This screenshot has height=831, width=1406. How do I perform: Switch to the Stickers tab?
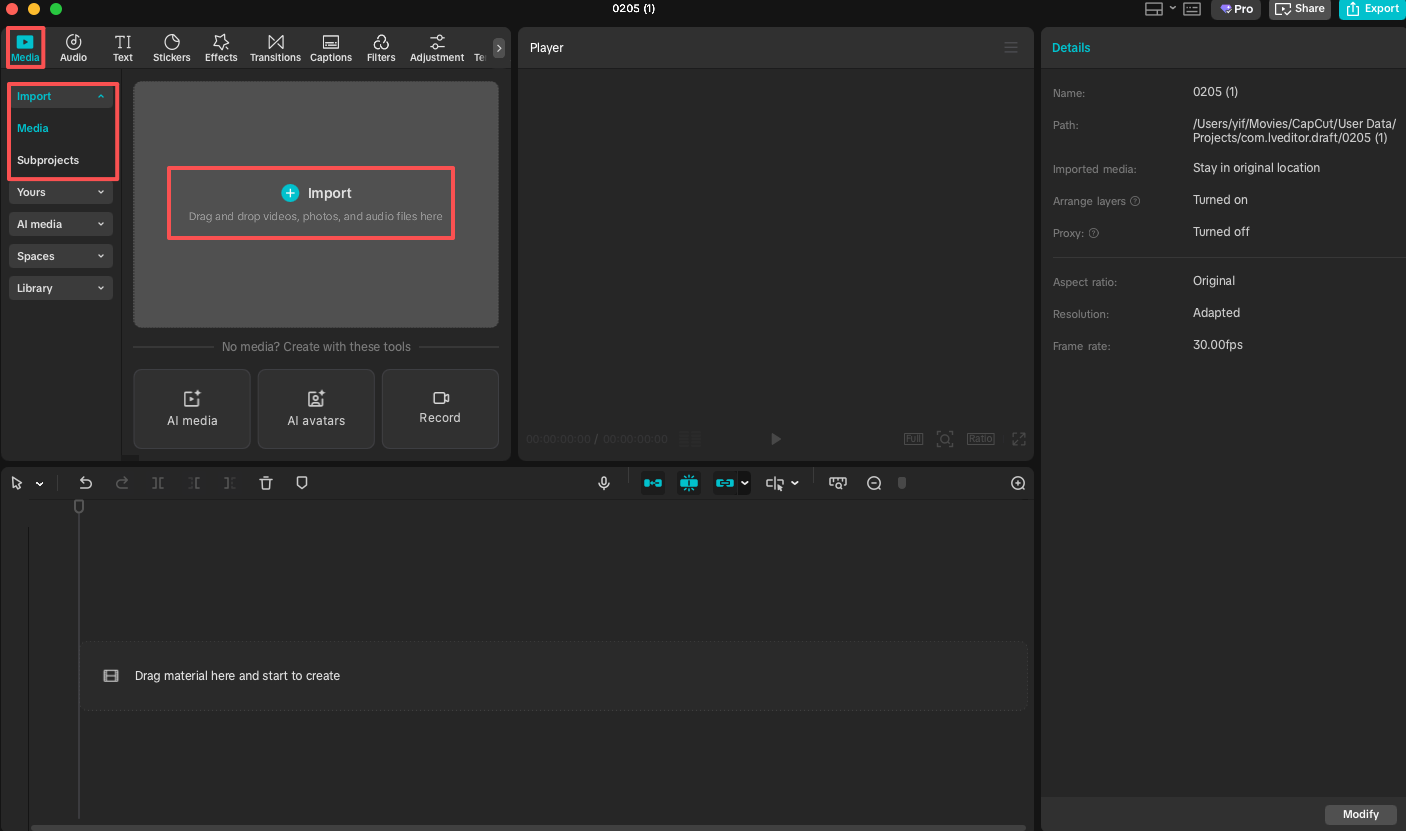pyautogui.click(x=172, y=47)
